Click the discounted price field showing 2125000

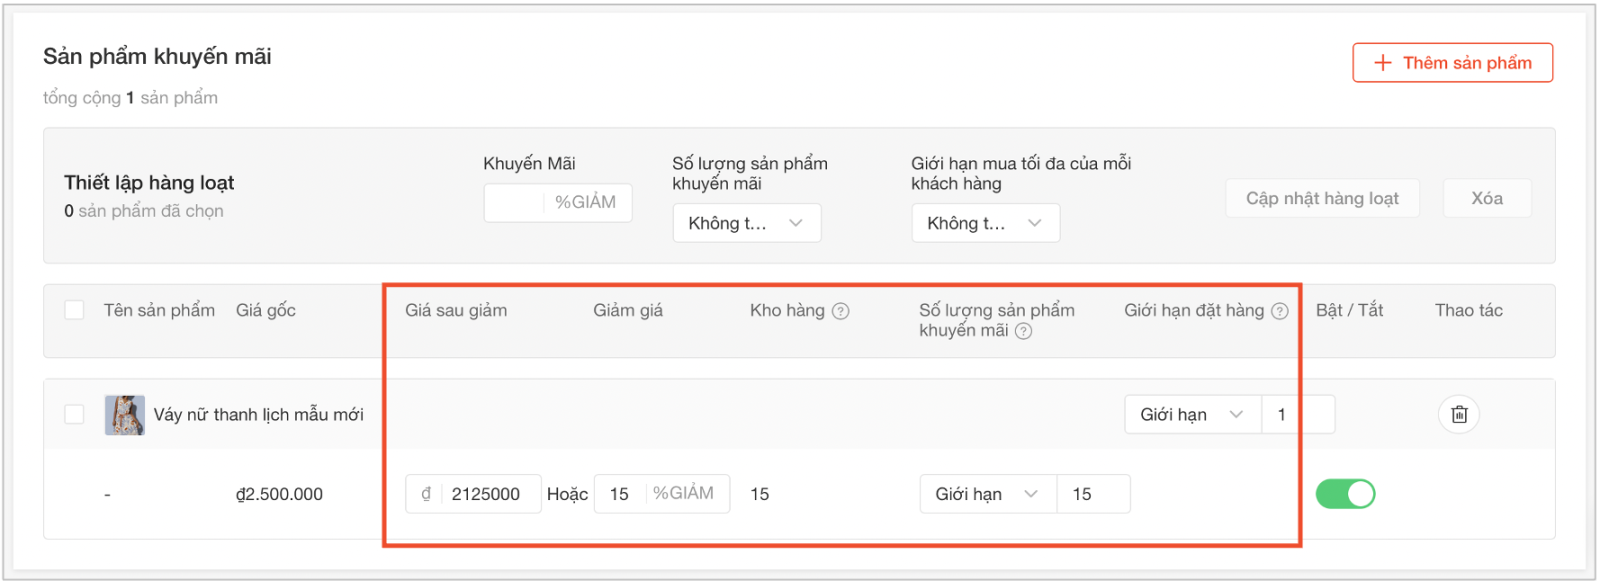(x=473, y=494)
